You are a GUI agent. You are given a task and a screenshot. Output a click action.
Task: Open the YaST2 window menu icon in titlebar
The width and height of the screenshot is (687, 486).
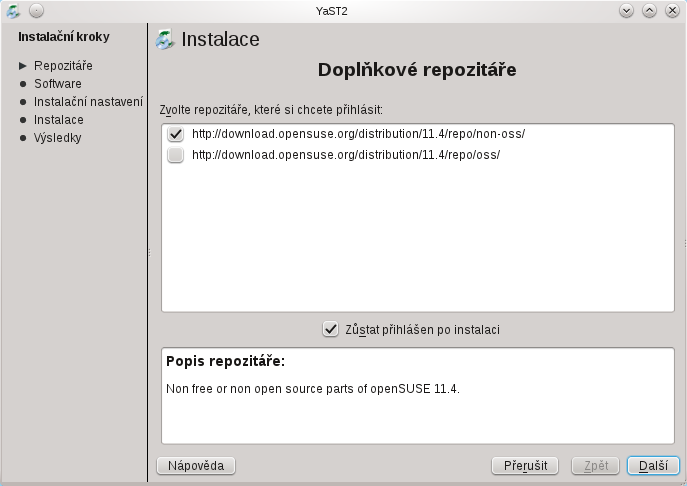13,11
